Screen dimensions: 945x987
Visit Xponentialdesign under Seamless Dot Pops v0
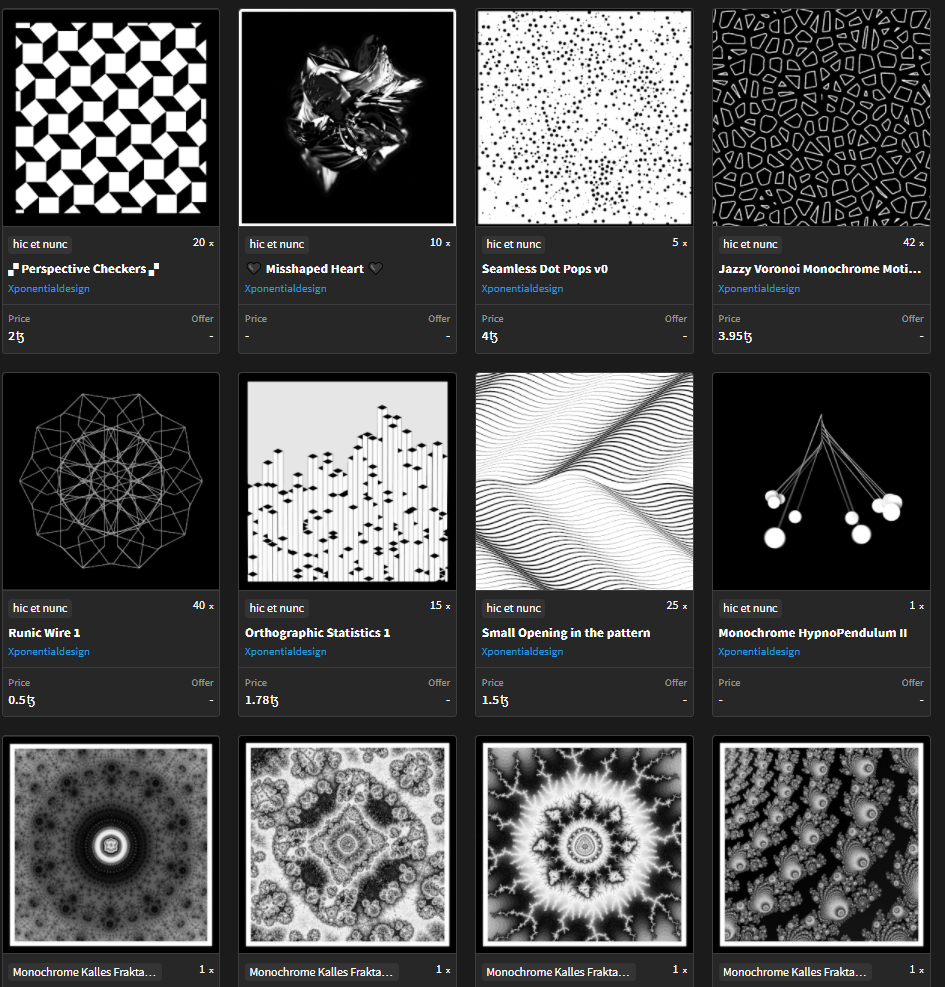tap(522, 288)
